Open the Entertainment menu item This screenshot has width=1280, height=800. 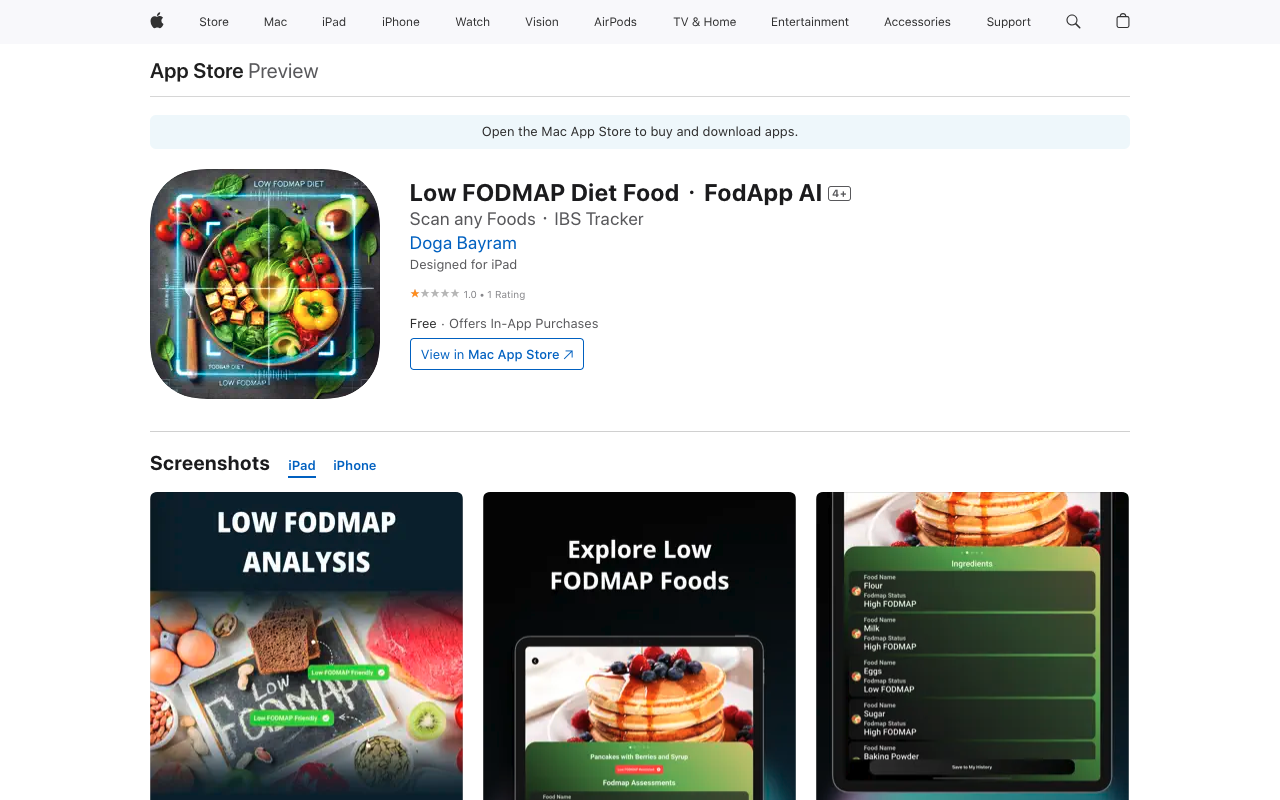tap(810, 22)
